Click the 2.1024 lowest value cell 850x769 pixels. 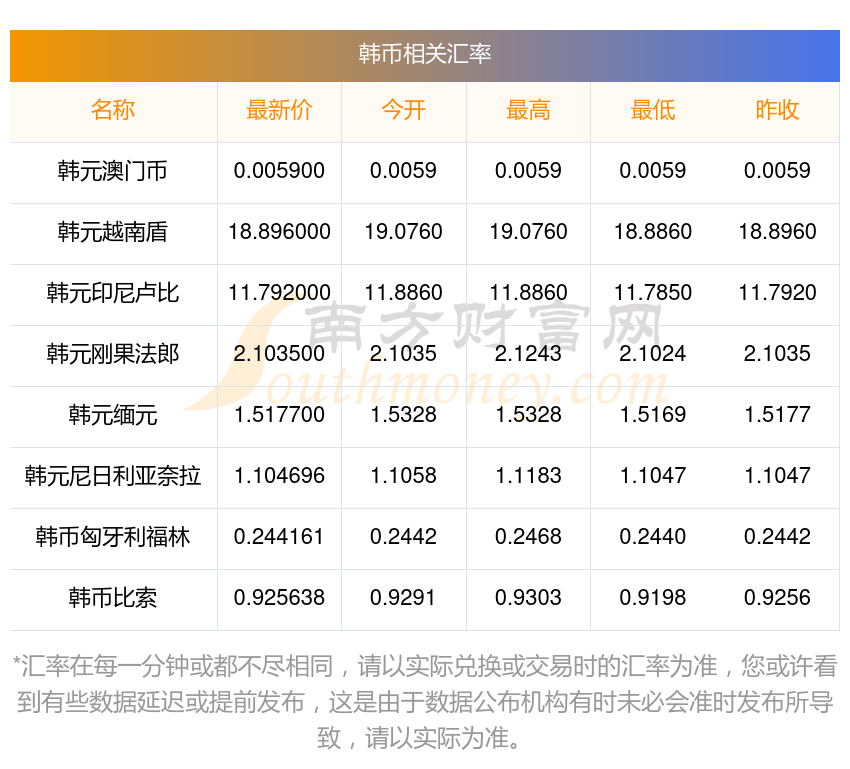pyautogui.click(x=653, y=354)
